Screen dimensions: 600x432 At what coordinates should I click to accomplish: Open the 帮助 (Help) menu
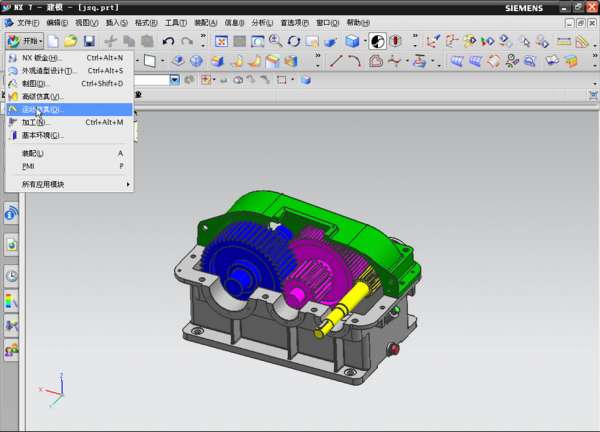pyautogui.click(x=357, y=22)
